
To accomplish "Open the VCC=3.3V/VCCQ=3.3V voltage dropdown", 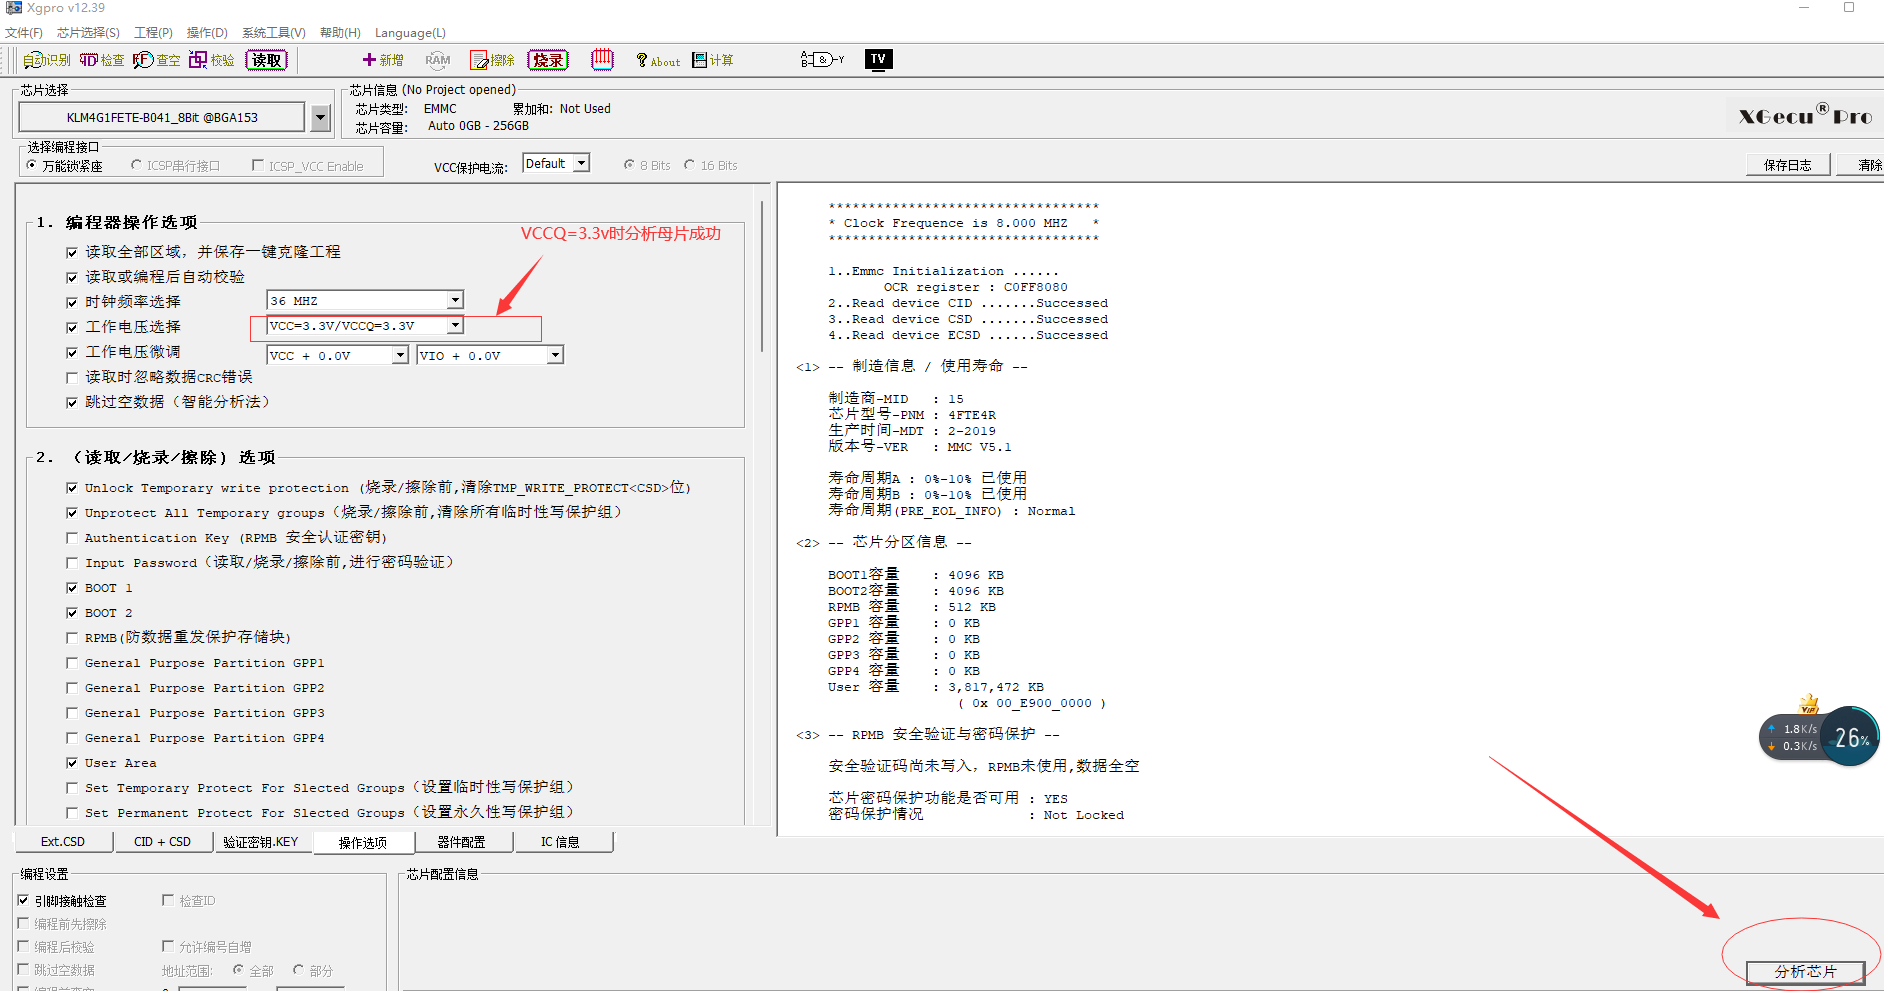I will 455,325.
